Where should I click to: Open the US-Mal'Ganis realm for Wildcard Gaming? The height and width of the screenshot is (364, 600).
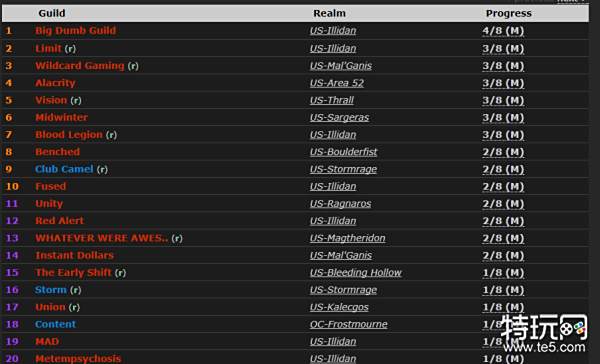point(341,66)
